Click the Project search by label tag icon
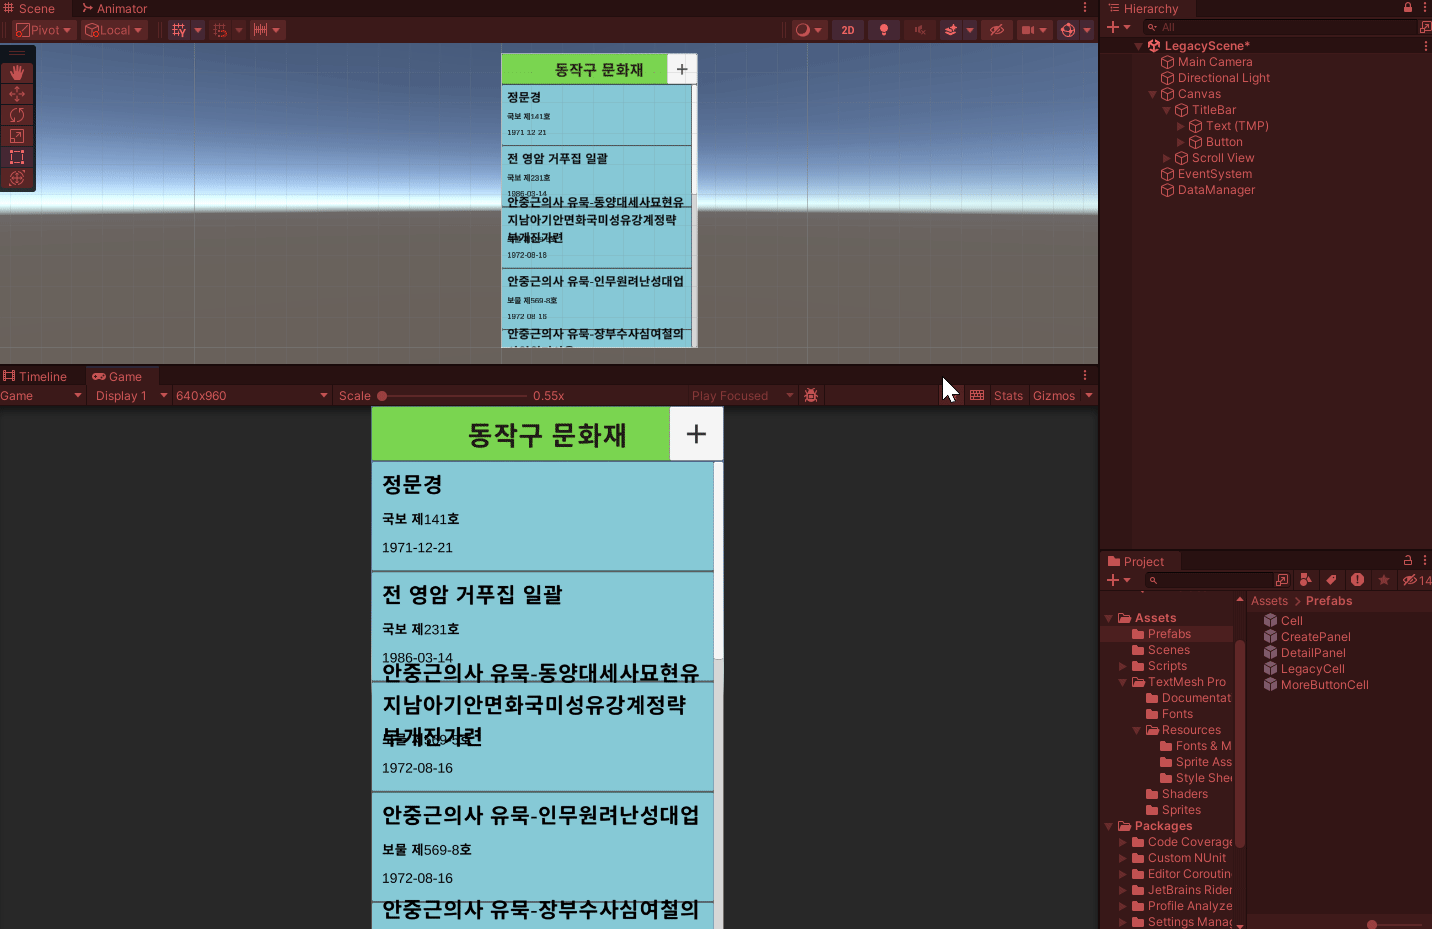Image resolution: width=1432 pixels, height=929 pixels. tap(1331, 580)
